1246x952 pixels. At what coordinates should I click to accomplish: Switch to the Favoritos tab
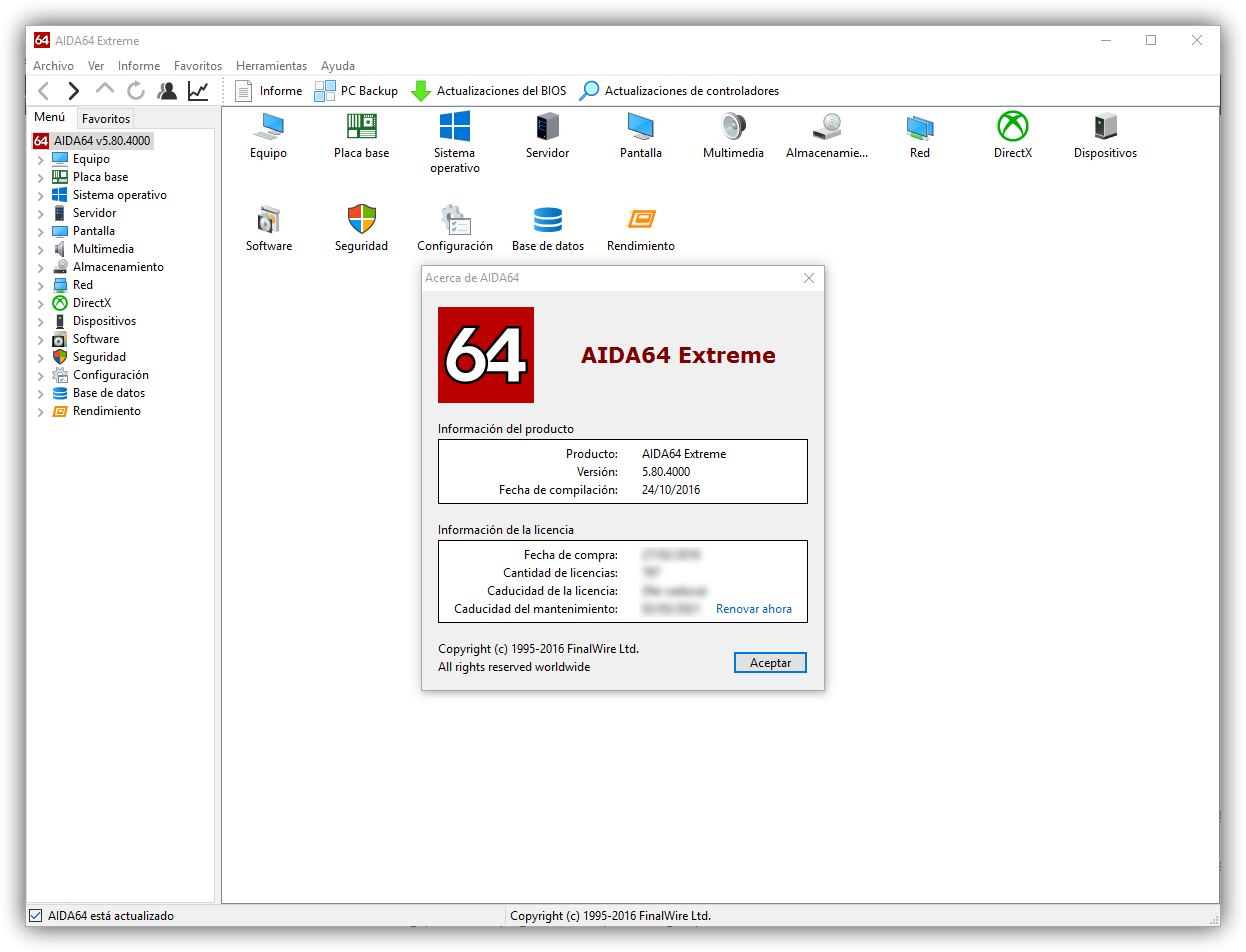coord(106,118)
